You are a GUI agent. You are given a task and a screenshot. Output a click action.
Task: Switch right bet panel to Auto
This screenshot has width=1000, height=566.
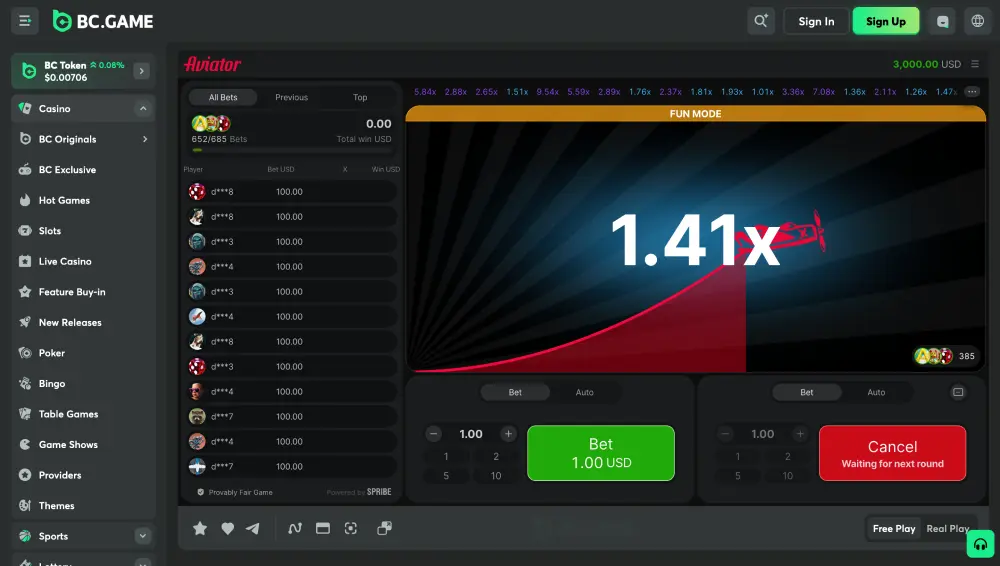click(x=876, y=392)
